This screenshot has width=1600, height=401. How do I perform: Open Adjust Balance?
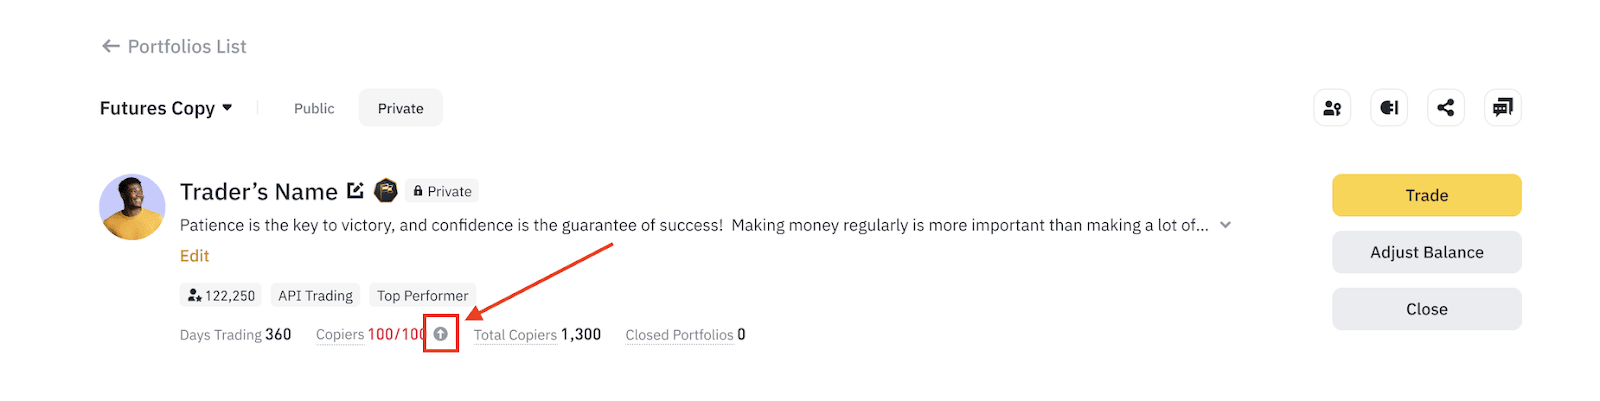tap(1427, 252)
